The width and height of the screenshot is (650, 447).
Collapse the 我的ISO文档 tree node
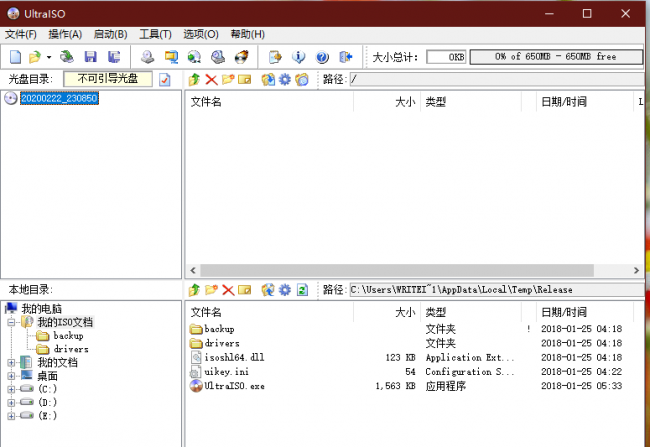pos(11,322)
